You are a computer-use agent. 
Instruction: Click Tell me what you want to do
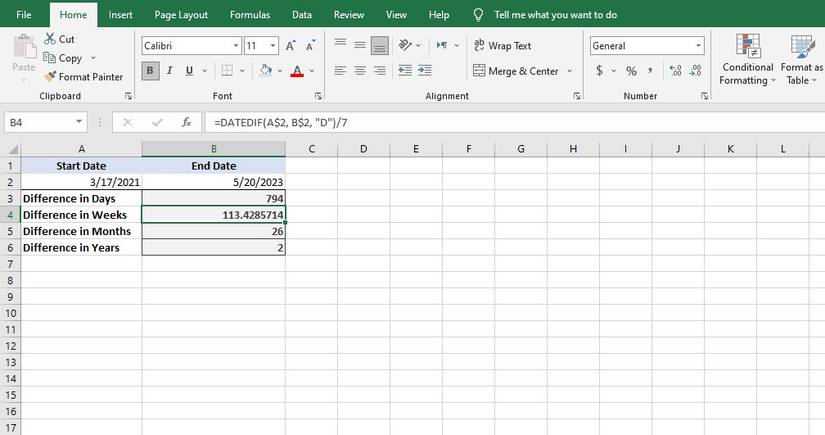[x=556, y=15]
